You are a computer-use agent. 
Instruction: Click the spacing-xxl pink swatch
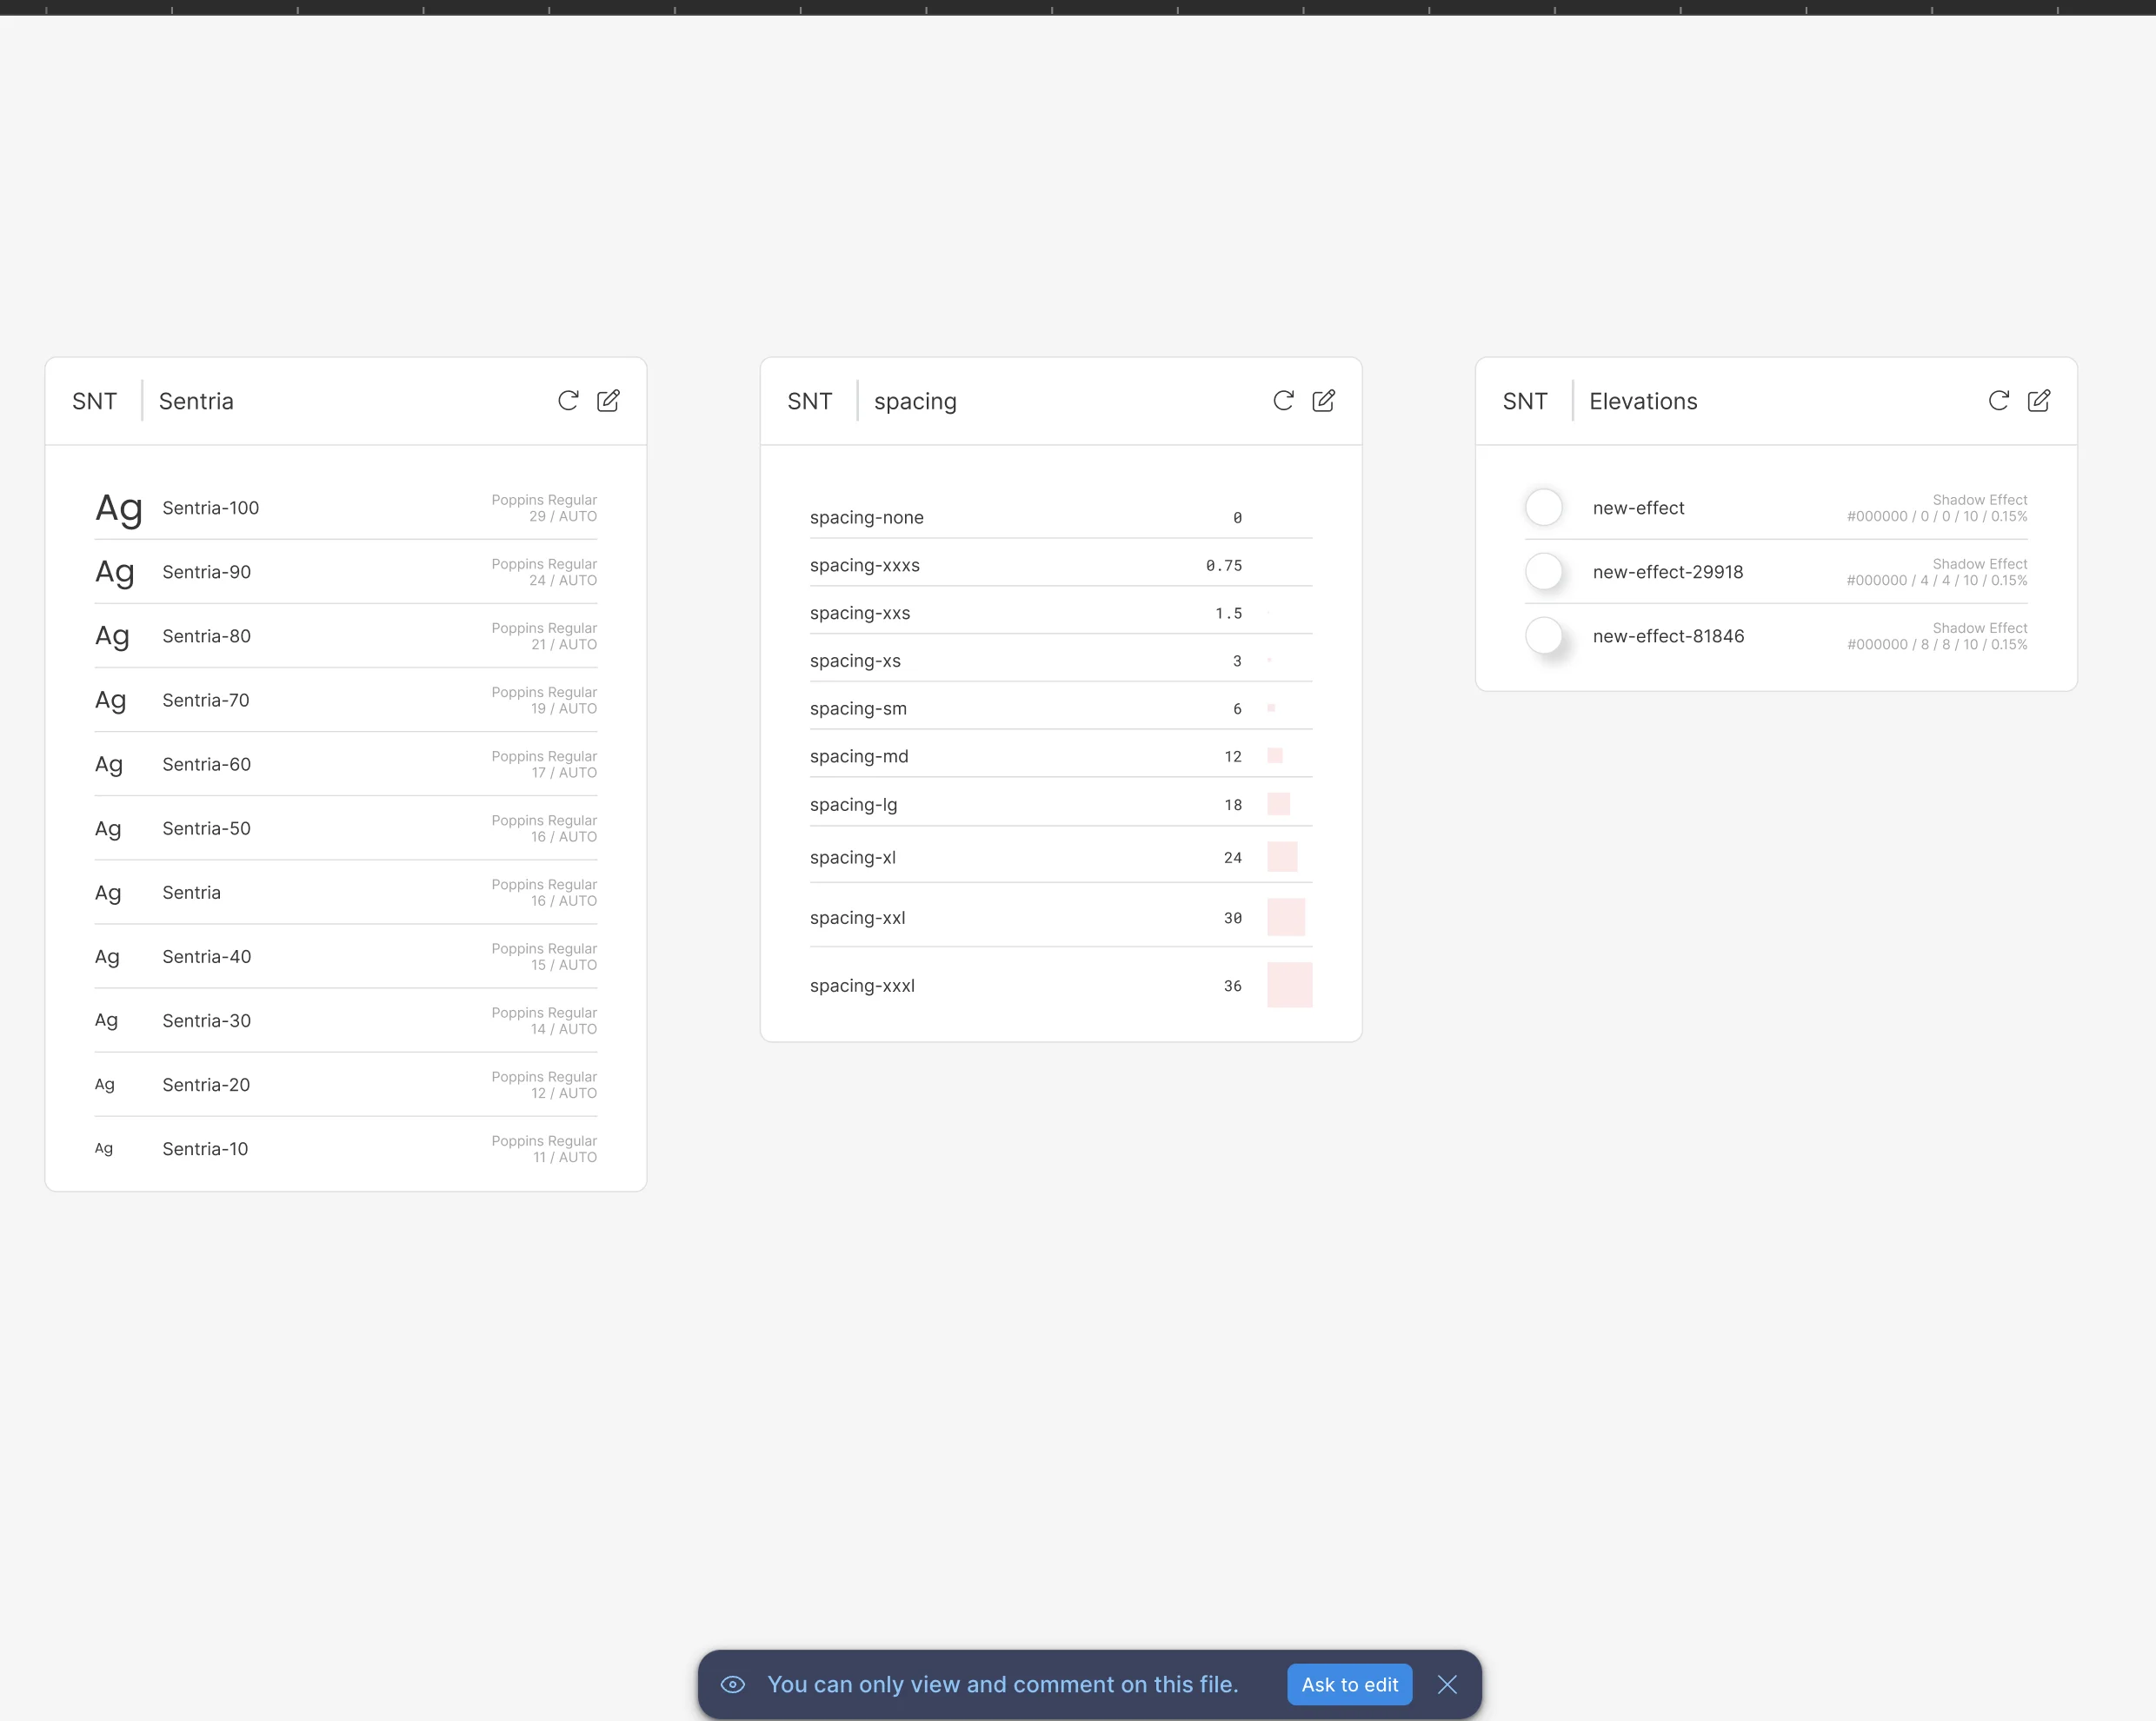(1285, 917)
